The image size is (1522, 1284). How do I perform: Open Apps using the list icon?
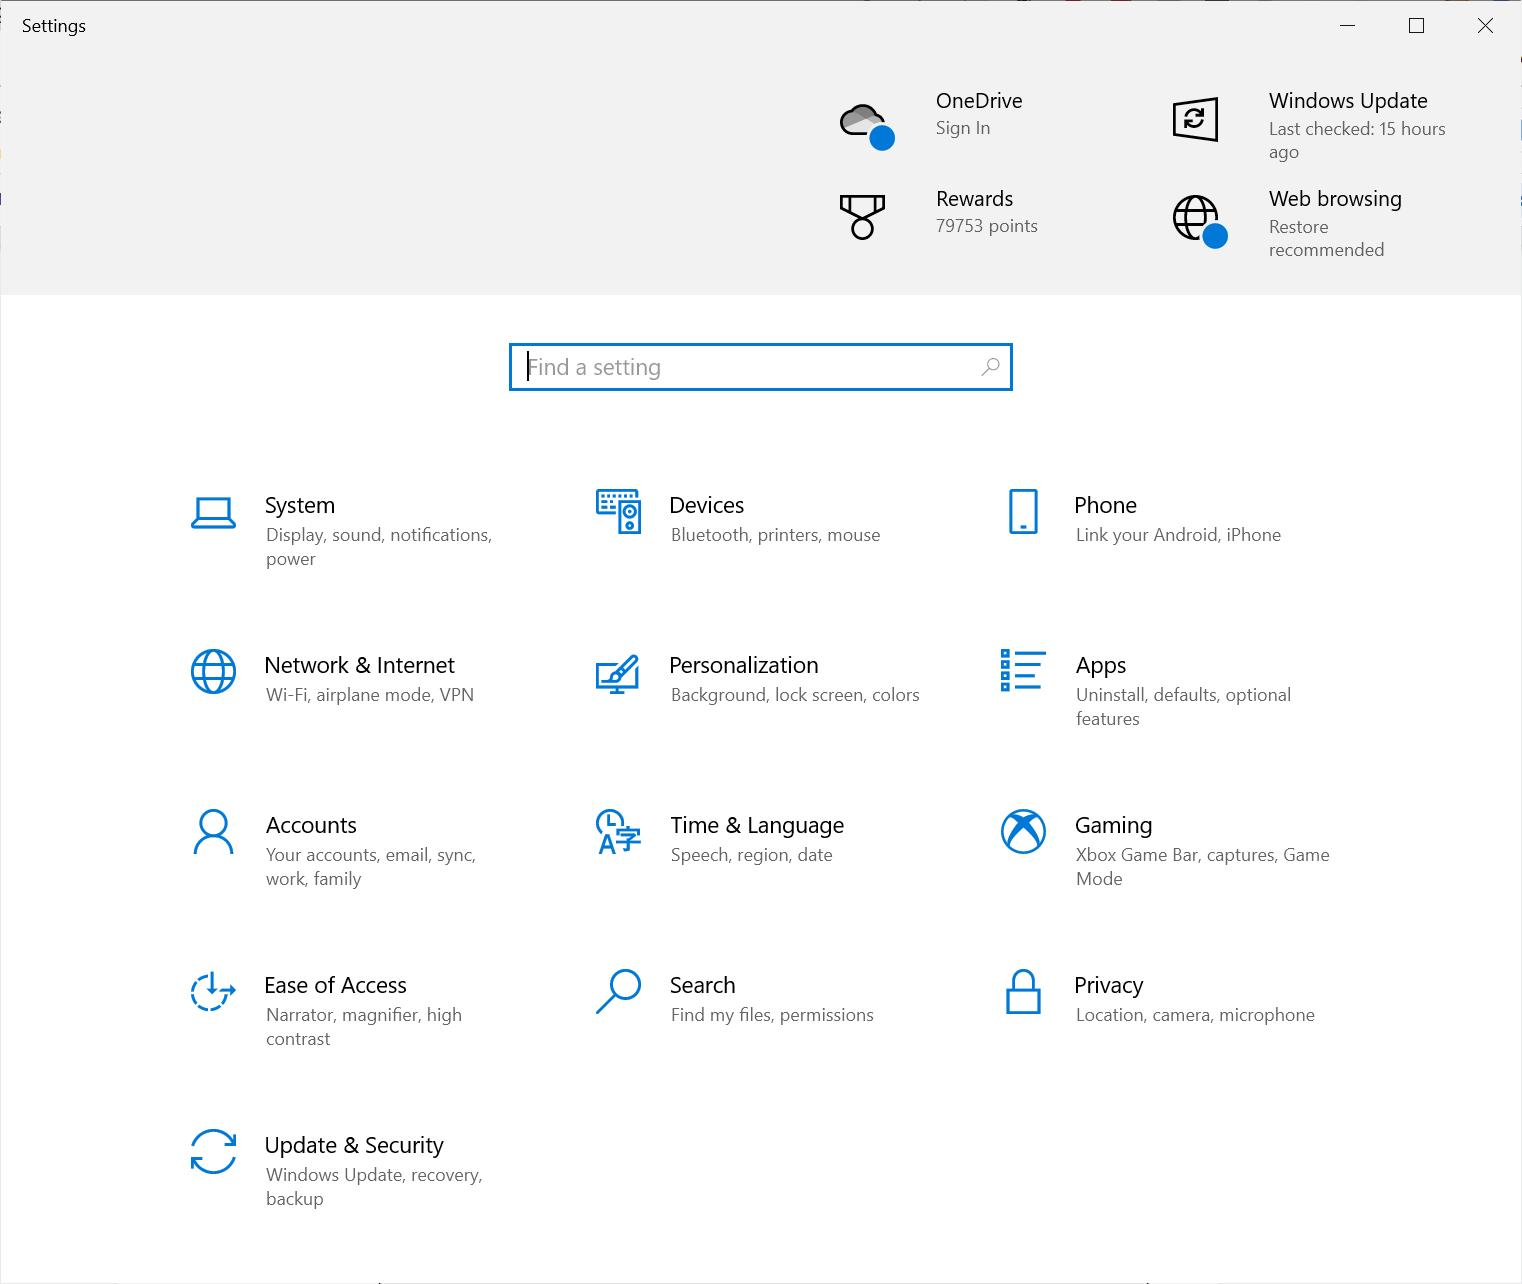coord(1023,671)
